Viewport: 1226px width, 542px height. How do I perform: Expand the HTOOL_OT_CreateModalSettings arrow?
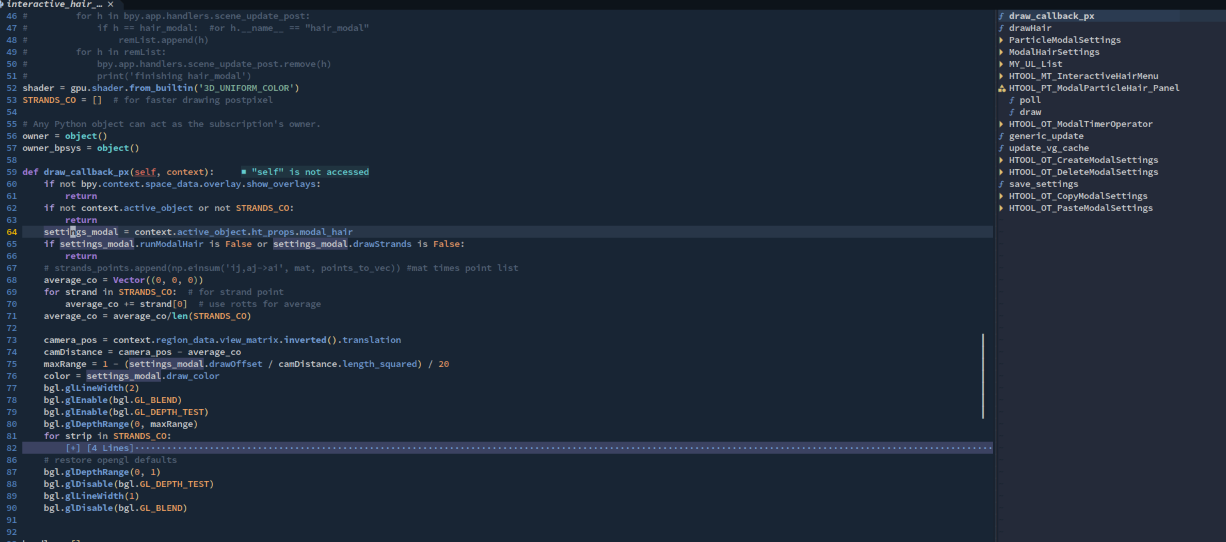click(1002, 160)
